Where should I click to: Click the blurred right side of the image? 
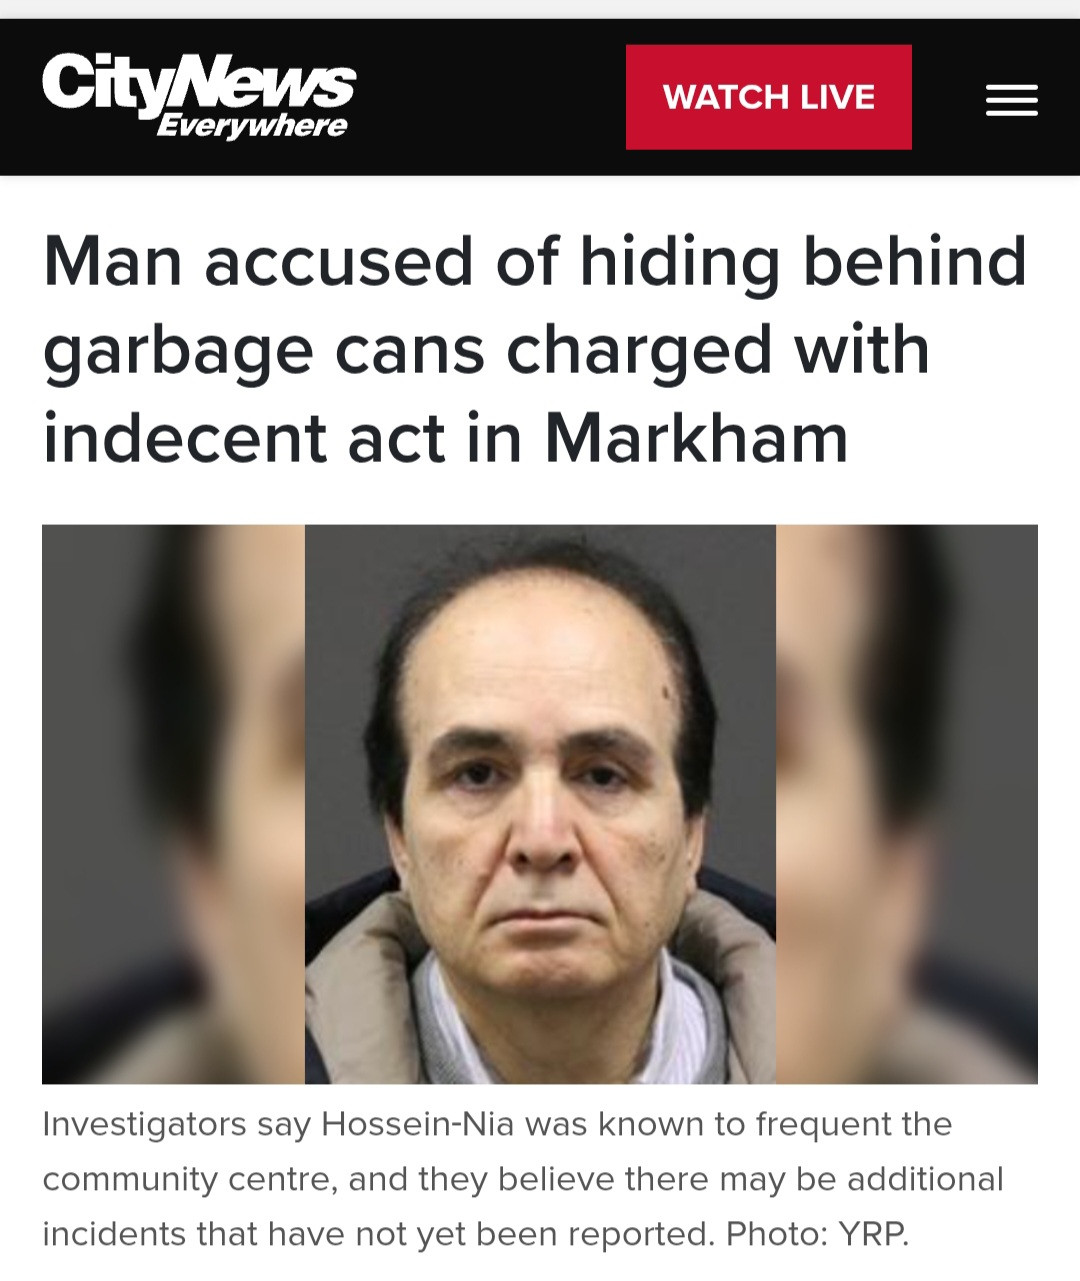[907, 804]
